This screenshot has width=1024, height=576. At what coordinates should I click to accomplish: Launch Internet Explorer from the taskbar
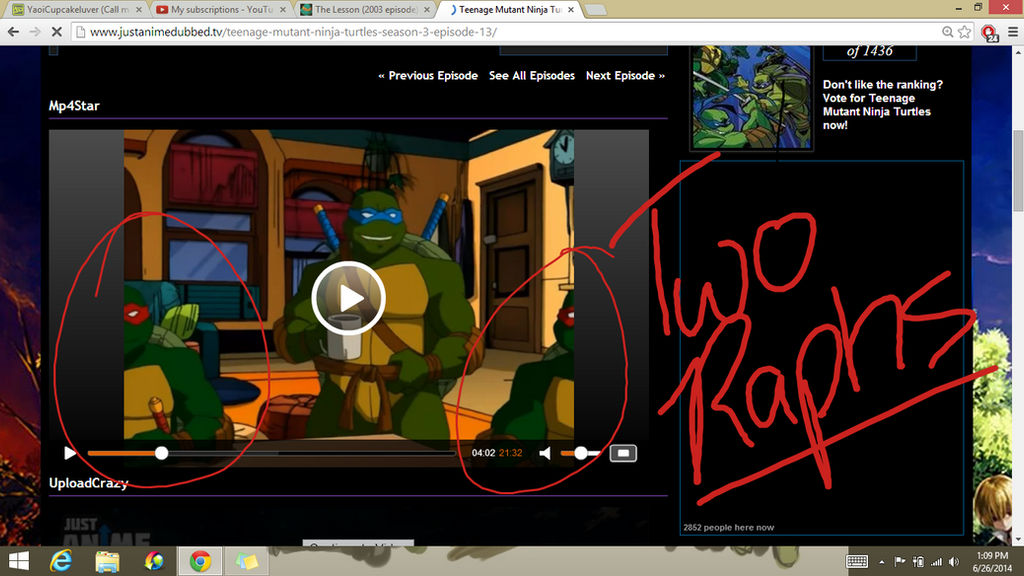tap(61, 561)
